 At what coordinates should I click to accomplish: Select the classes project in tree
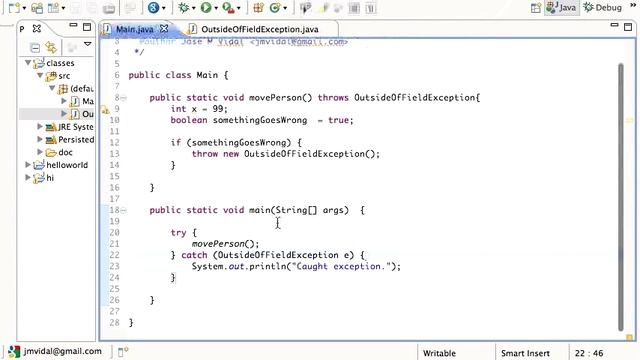click(54, 63)
